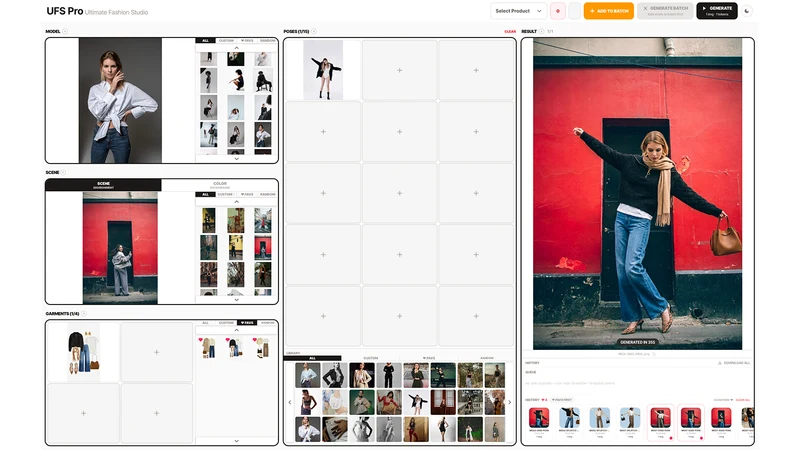800x450 pixels.
Task: Click the selected garment outfit in first slot
Action: pos(84,352)
